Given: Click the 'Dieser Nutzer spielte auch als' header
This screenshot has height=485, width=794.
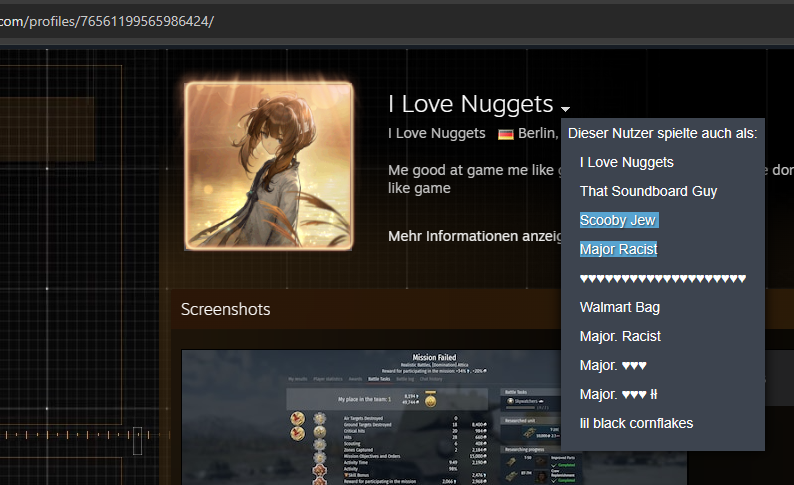Looking at the screenshot, I should (662, 133).
